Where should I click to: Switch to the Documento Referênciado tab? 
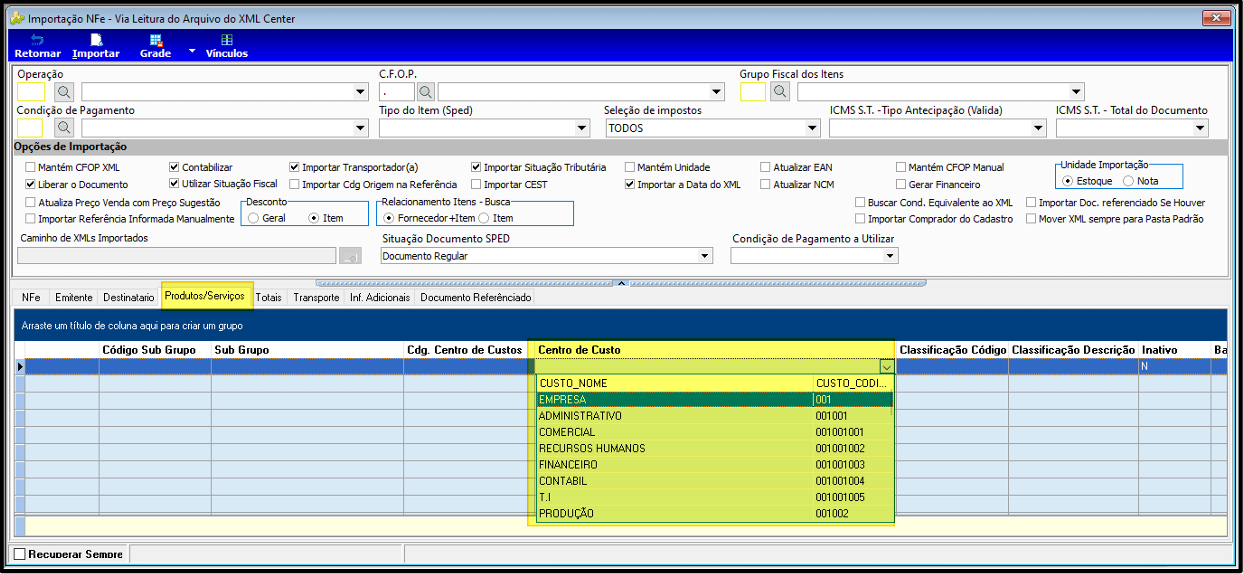pyautogui.click(x=475, y=298)
